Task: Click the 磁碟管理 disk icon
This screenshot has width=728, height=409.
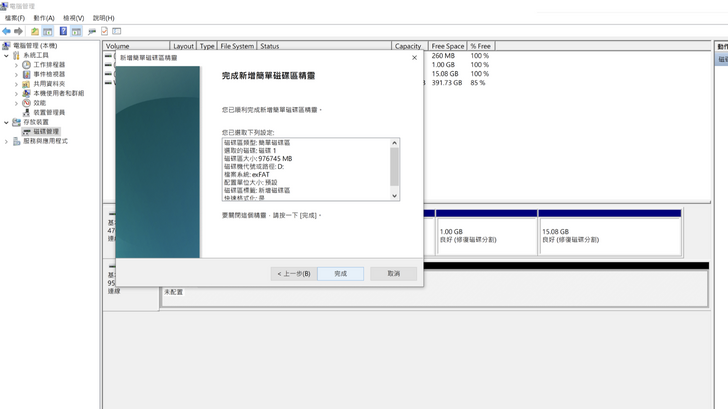Action: click(26, 132)
